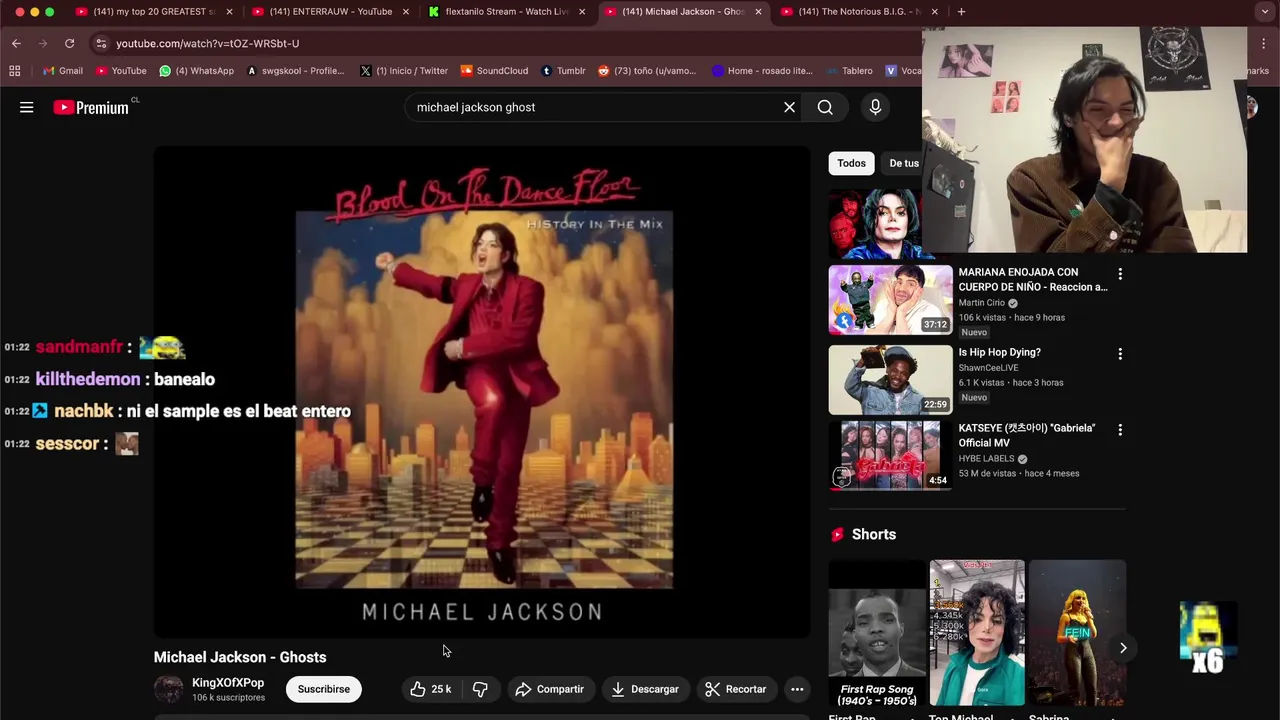Open a new browser tab with plus
This screenshot has height=720, width=1280.
(x=961, y=12)
